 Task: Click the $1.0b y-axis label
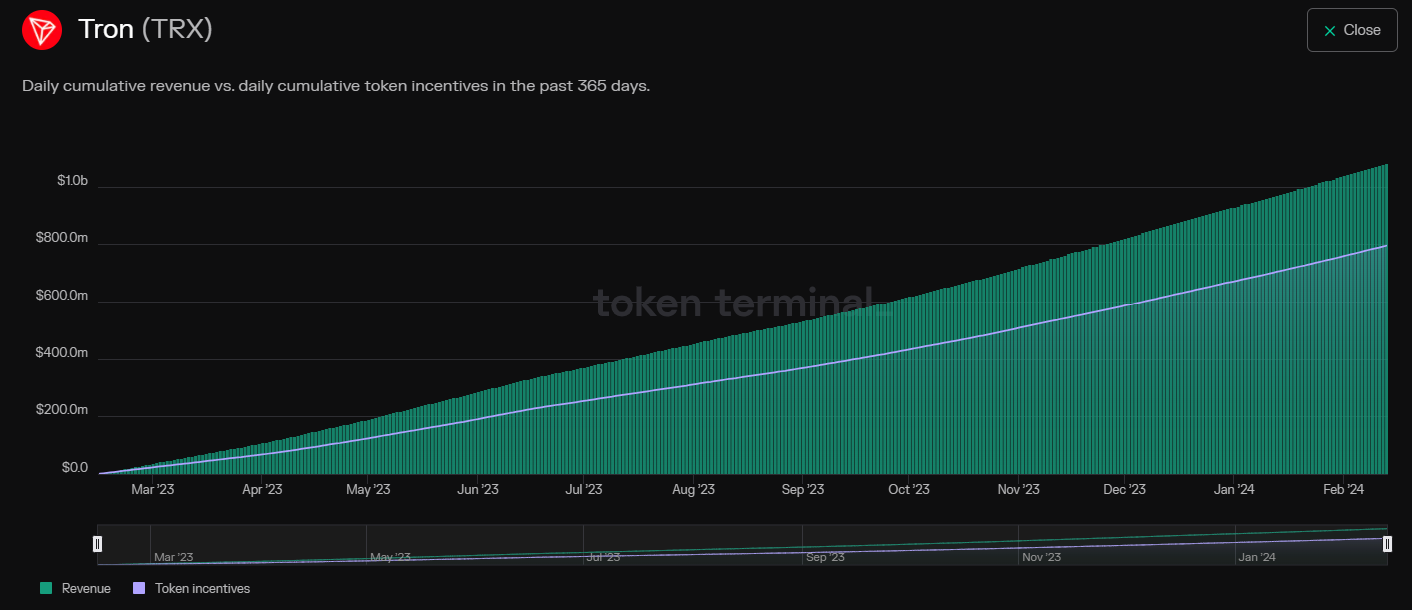(x=72, y=181)
